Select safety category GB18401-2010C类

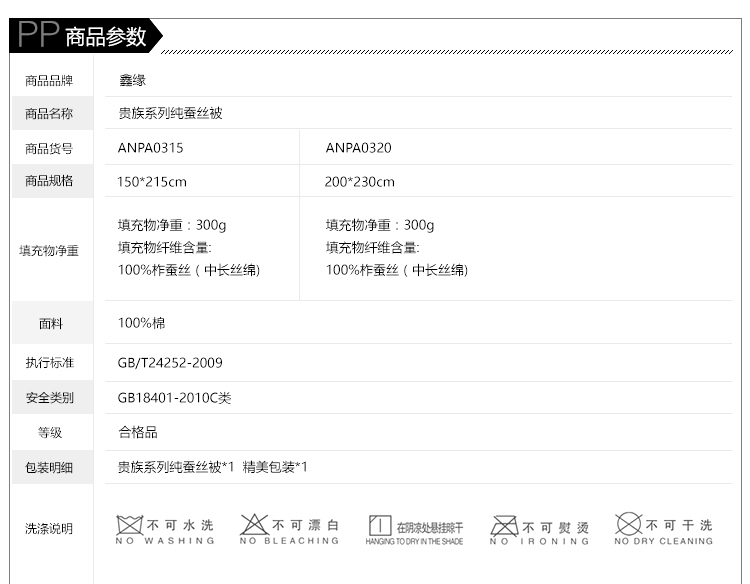click(x=175, y=397)
